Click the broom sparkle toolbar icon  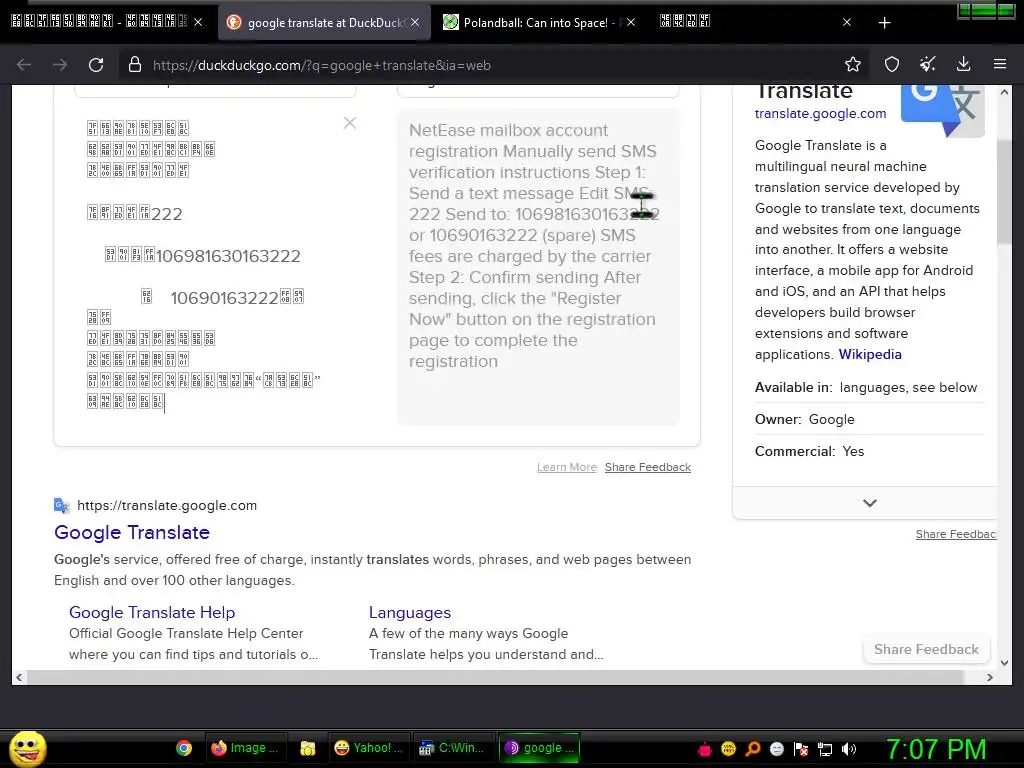click(x=927, y=64)
